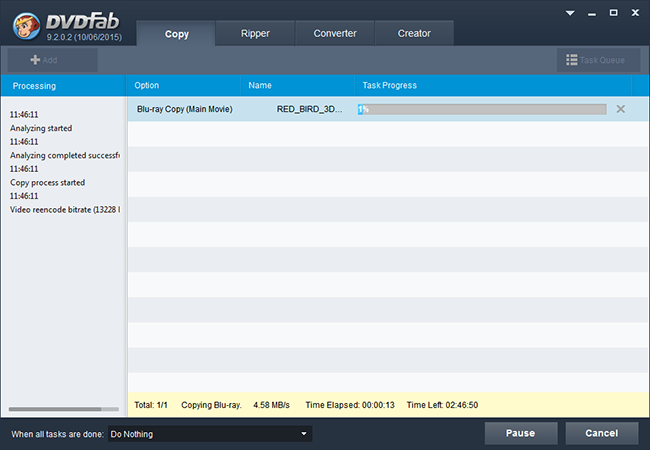Remove the RED_BIRD_3D task with X icon
The image size is (650, 450).
click(620, 109)
